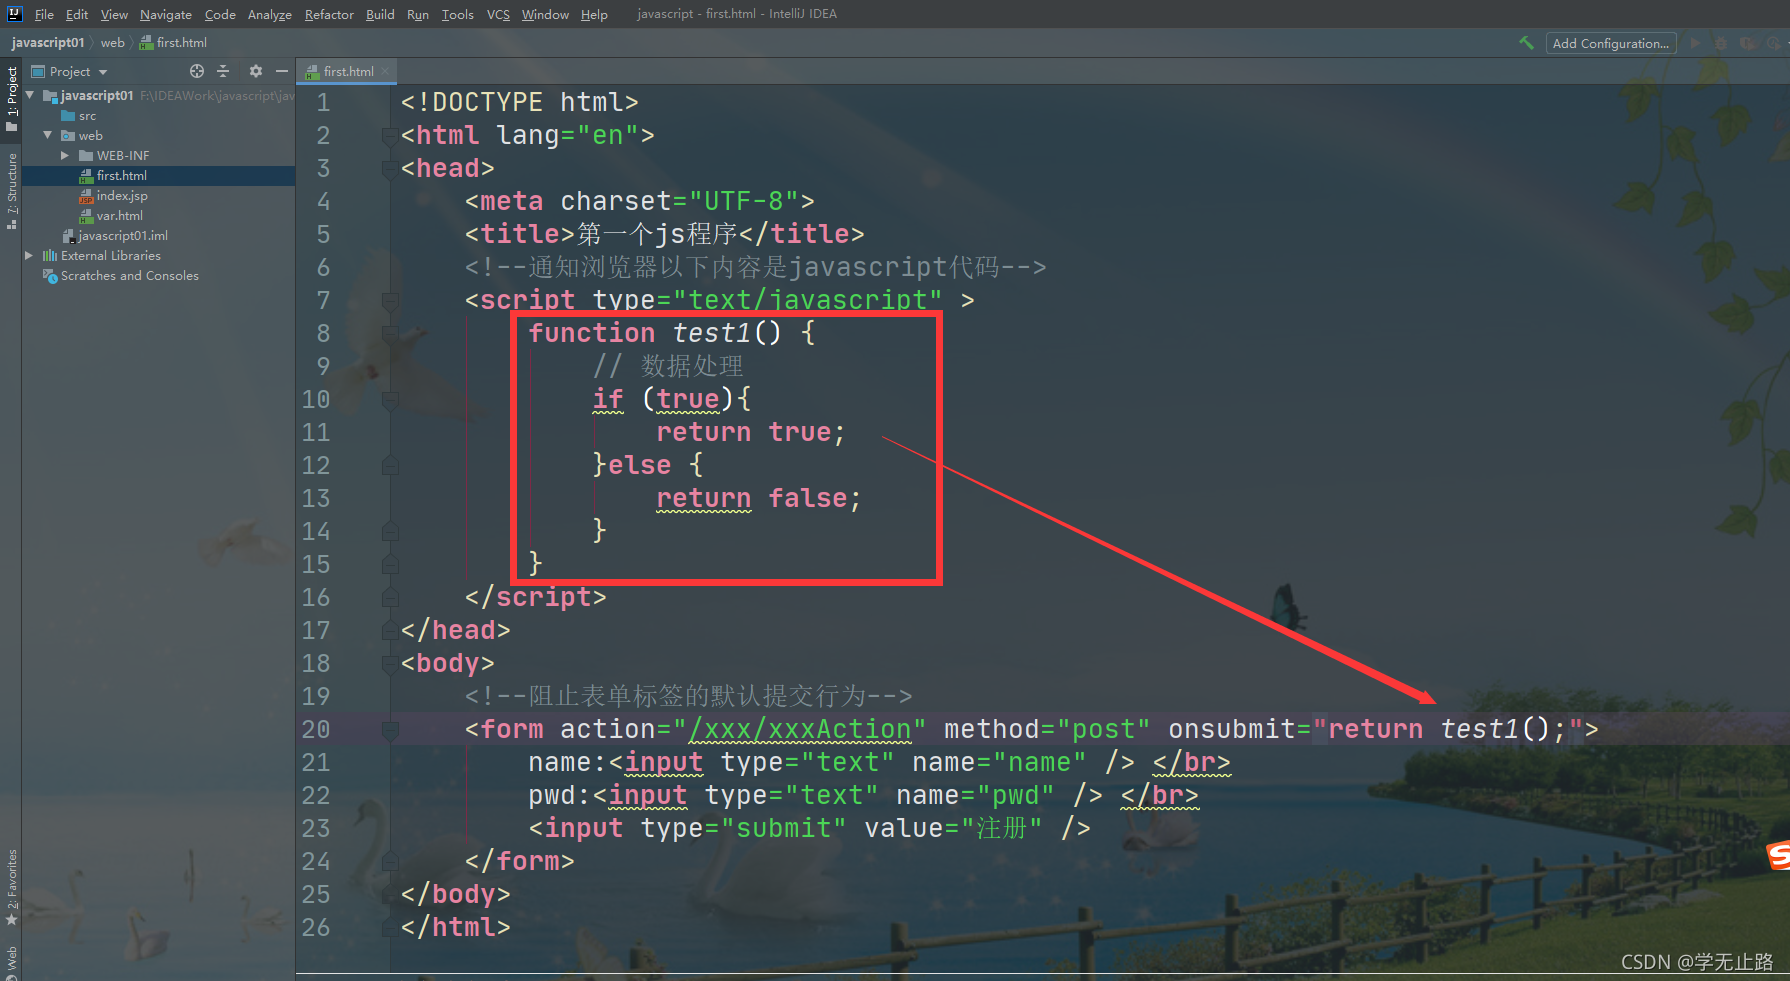Select the first.html editor tab
Viewport: 1790px width, 981px height.
pos(348,72)
